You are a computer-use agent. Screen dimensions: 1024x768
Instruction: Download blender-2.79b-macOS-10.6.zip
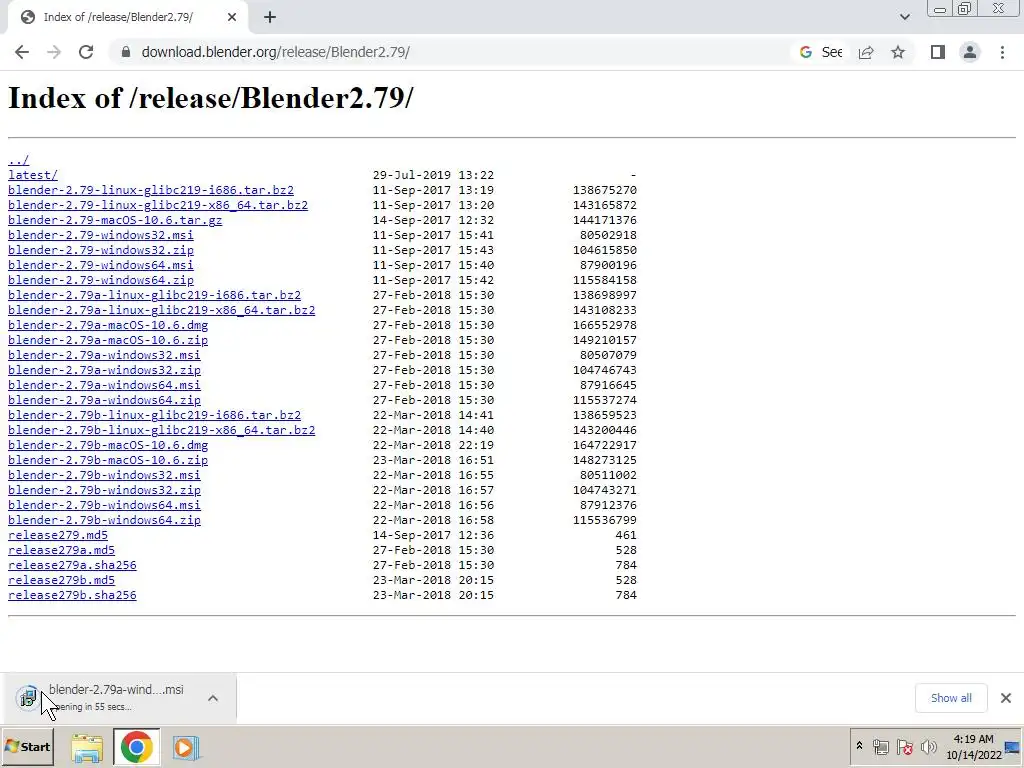[x=108, y=460]
